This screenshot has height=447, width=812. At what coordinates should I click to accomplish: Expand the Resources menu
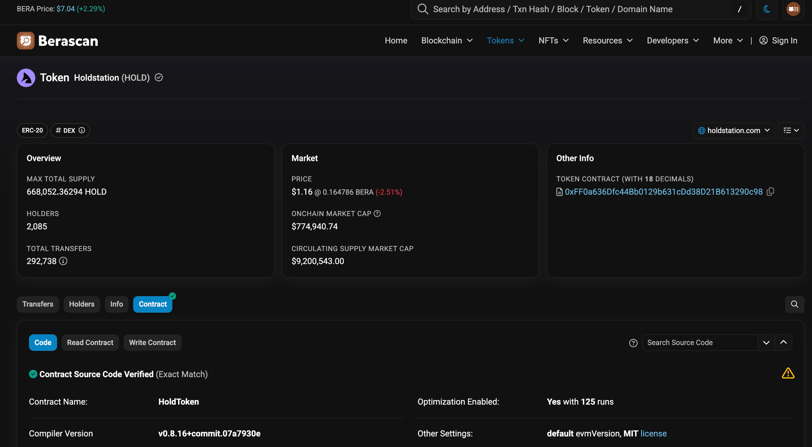point(607,40)
